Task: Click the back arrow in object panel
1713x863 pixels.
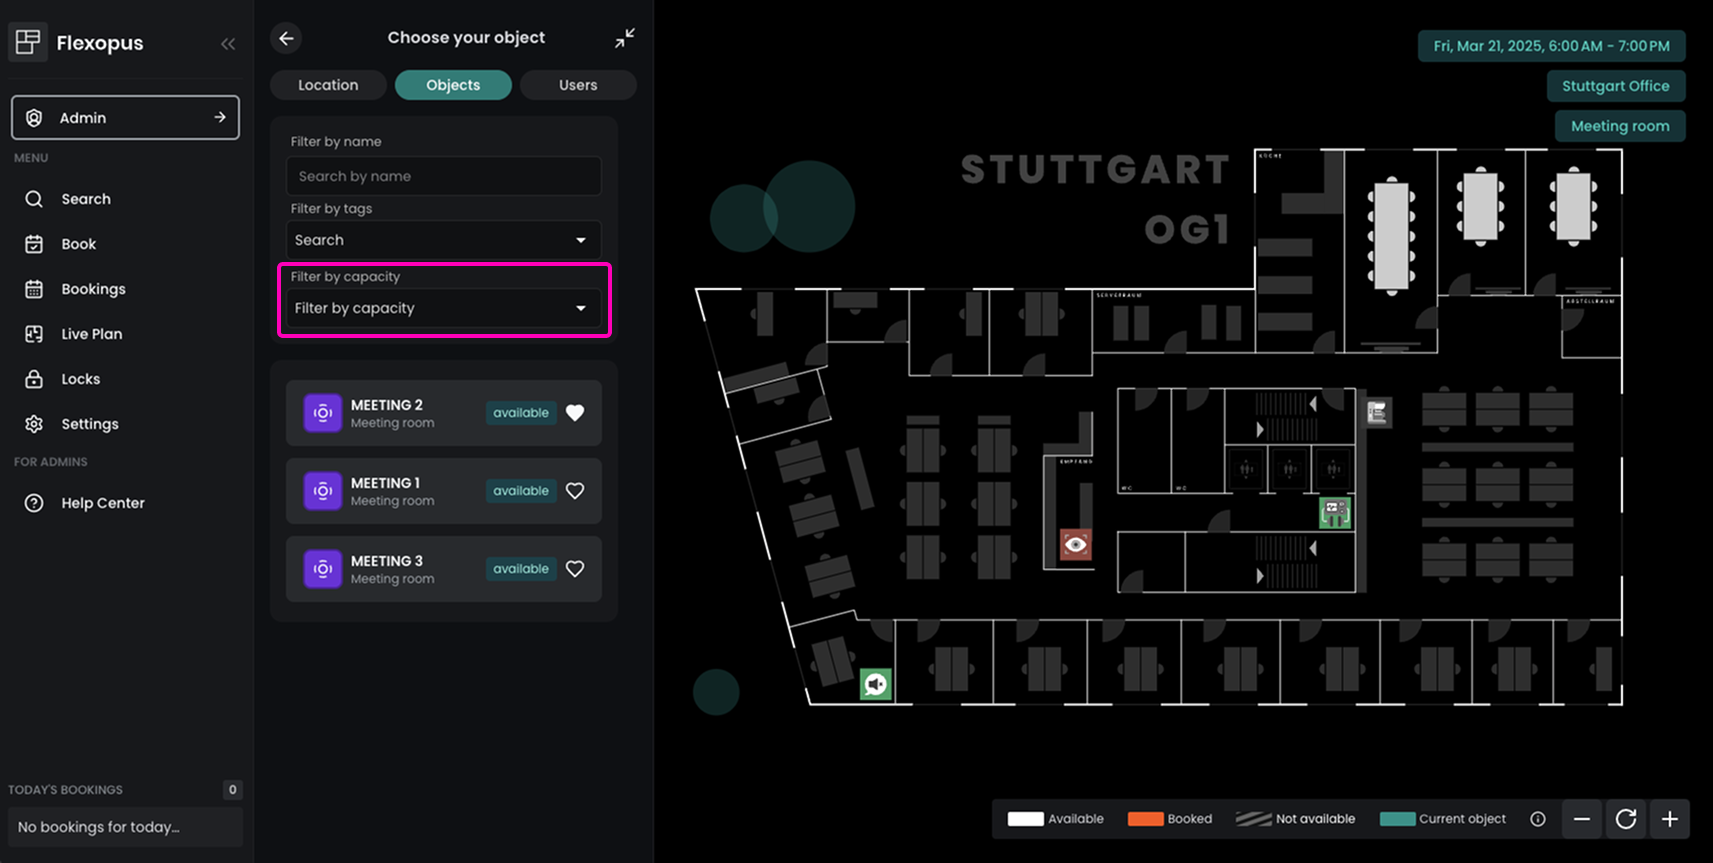Action: [x=287, y=38]
